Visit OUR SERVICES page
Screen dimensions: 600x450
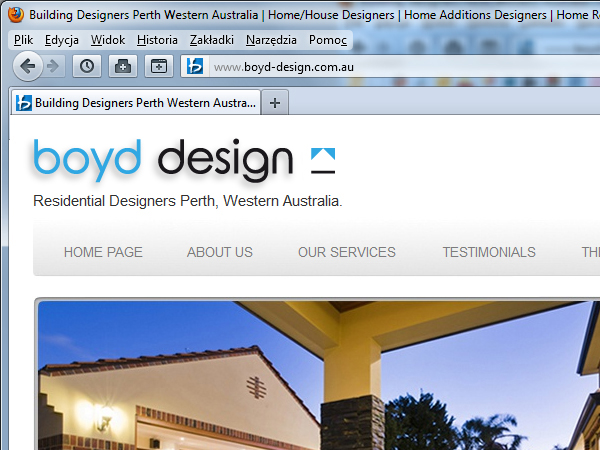point(347,252)
